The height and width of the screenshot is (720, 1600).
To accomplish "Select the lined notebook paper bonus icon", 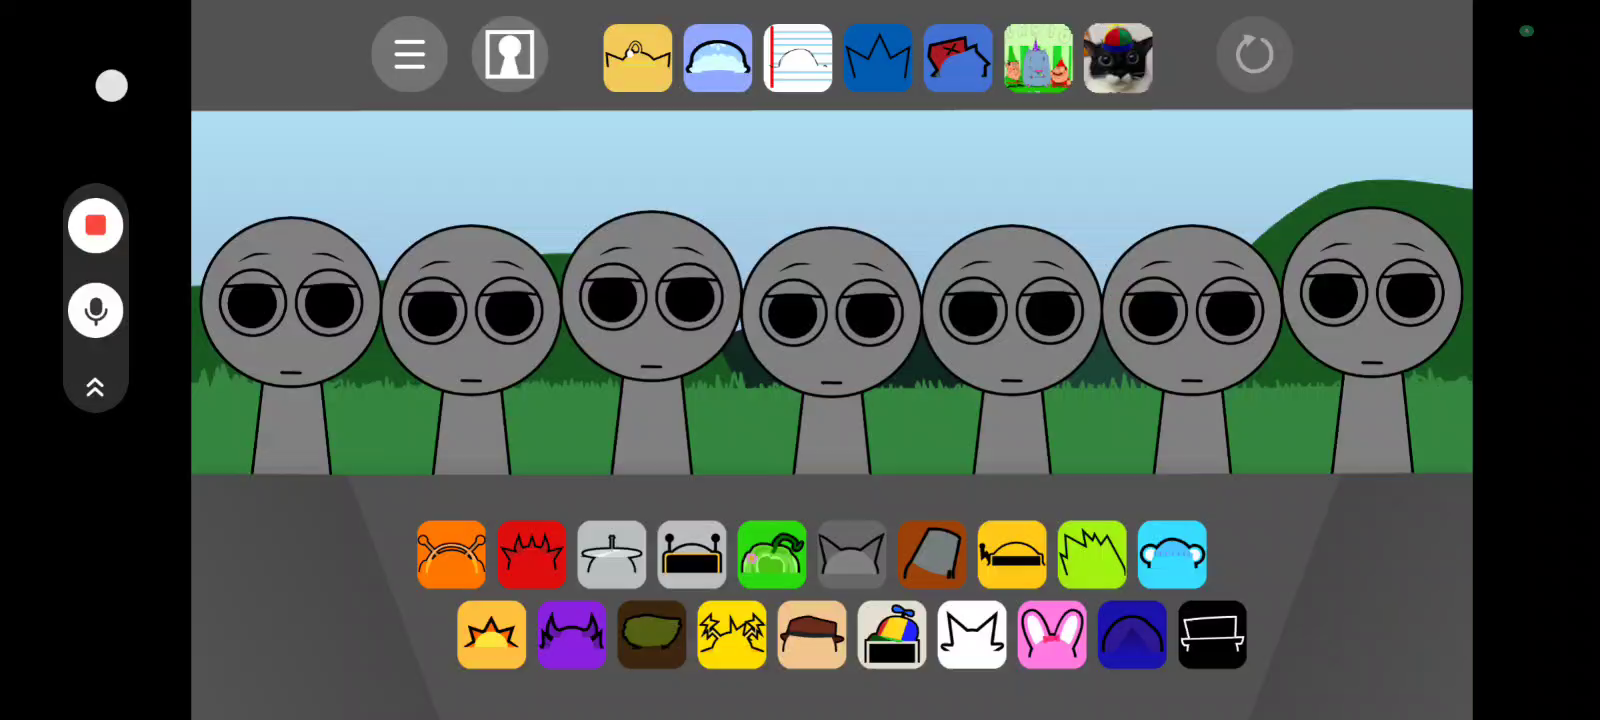I will pos(798,59).
